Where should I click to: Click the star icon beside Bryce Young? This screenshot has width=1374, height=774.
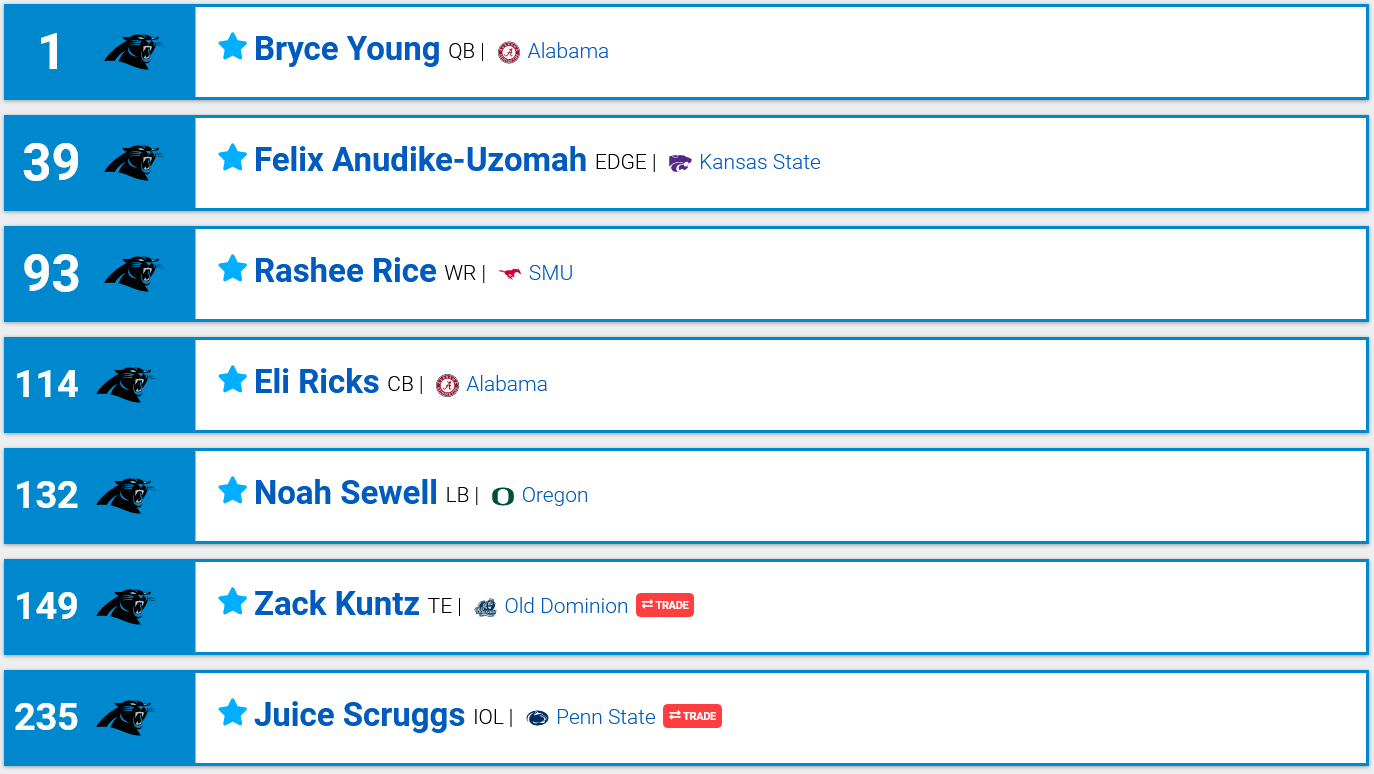pos(232,46)
